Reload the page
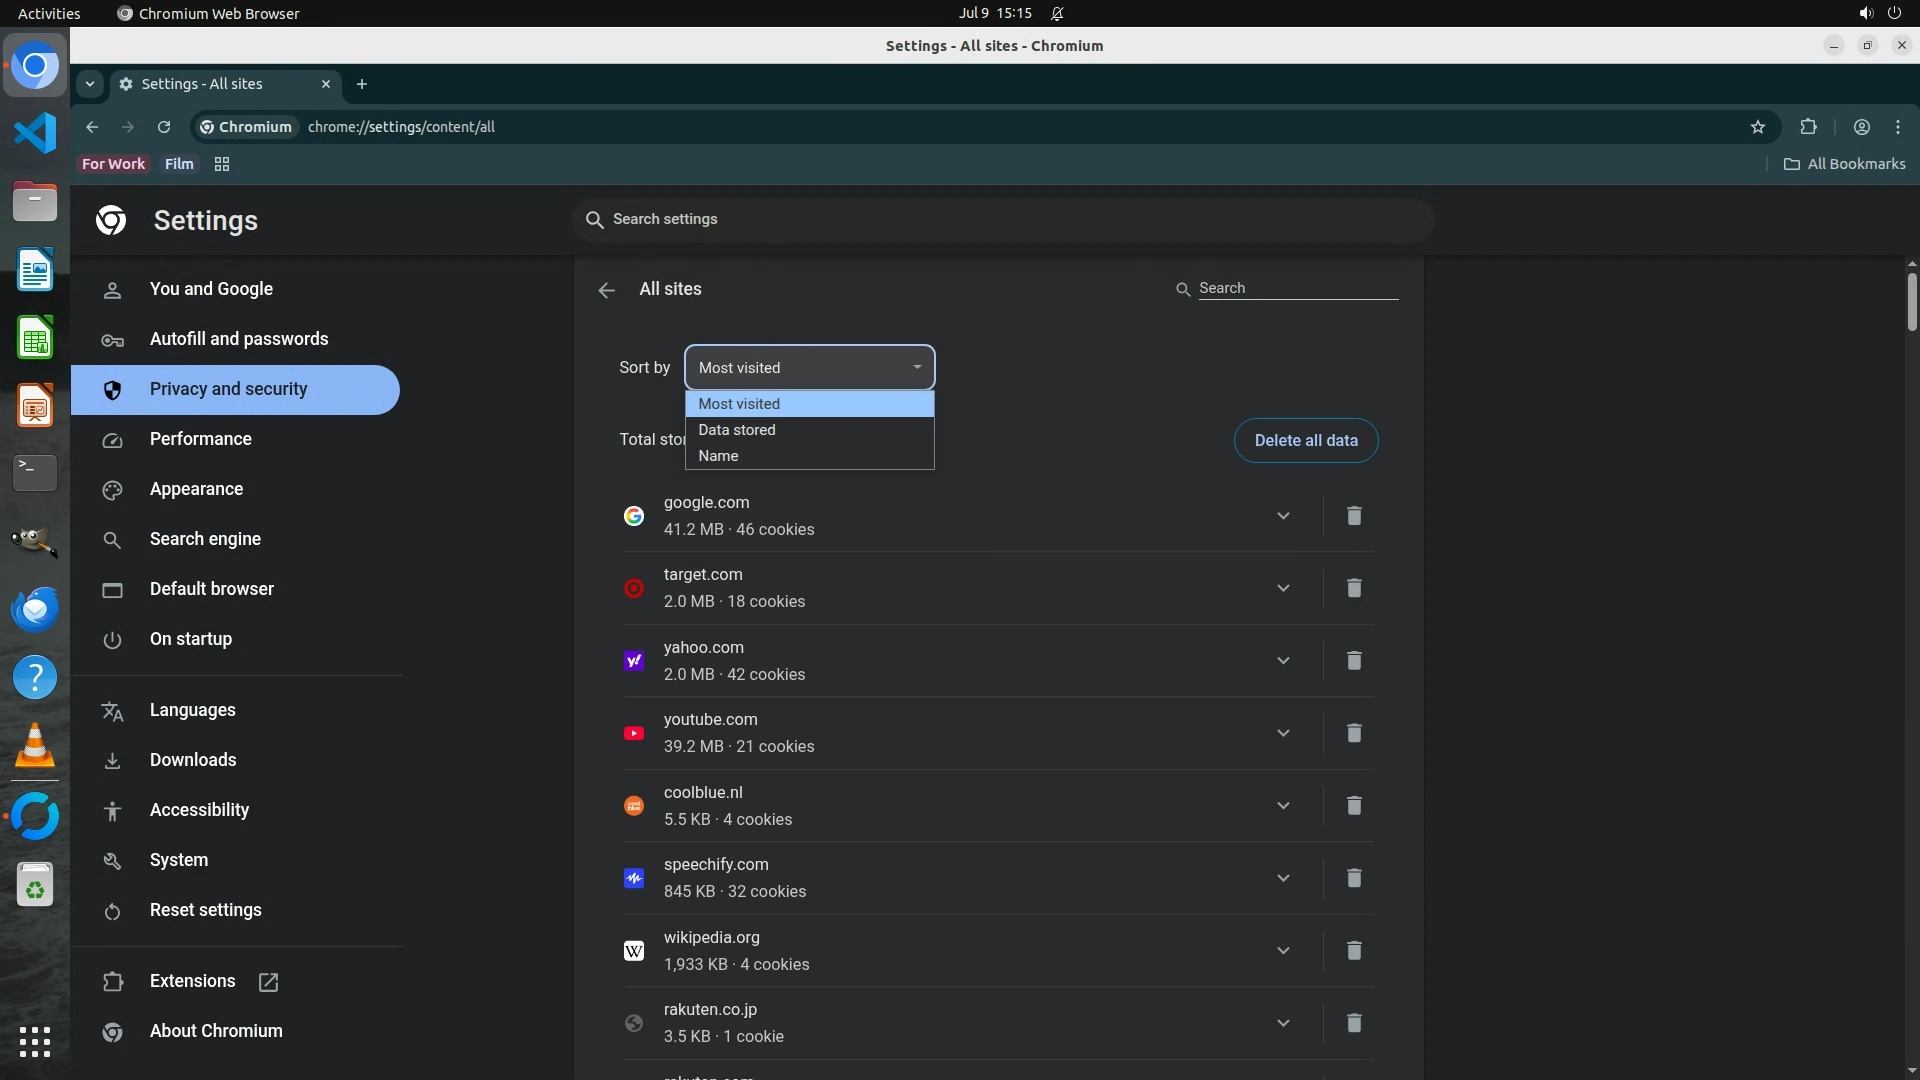 [x=164, y=127]
